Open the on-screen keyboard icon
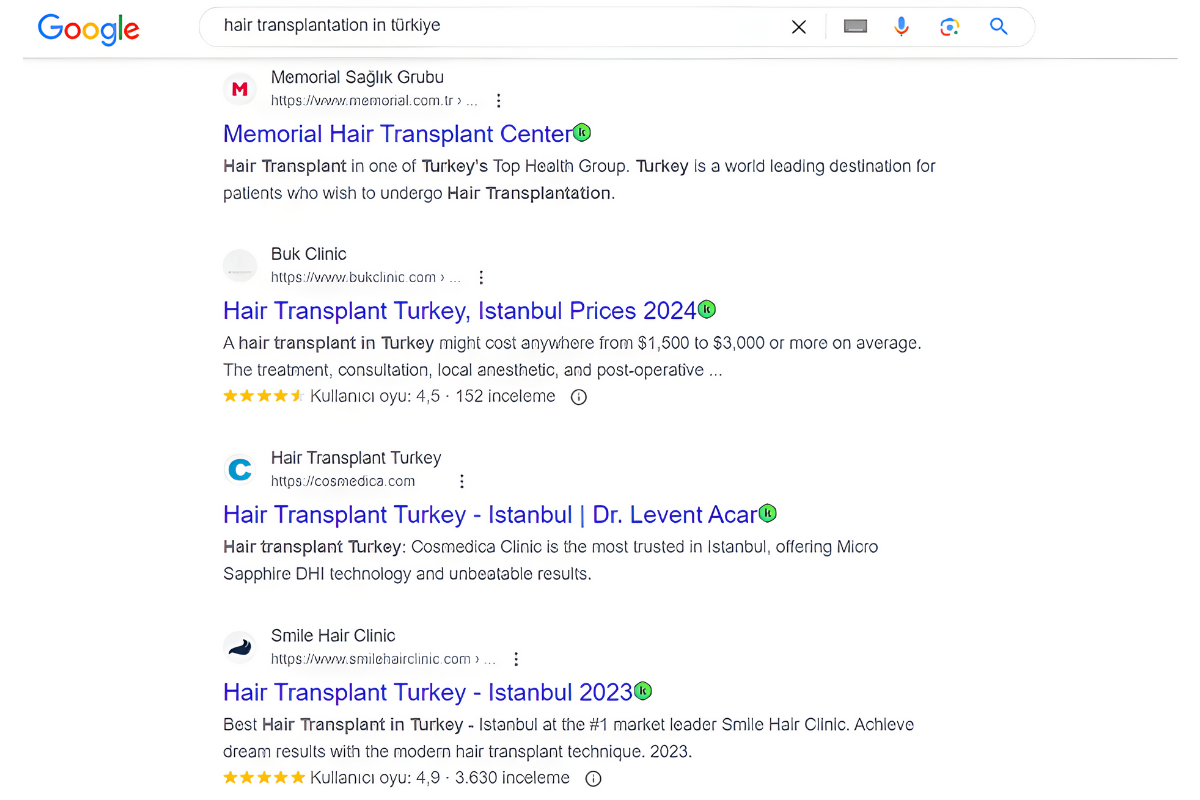Viewport: 1200px width, 800px height. (855, 27)
